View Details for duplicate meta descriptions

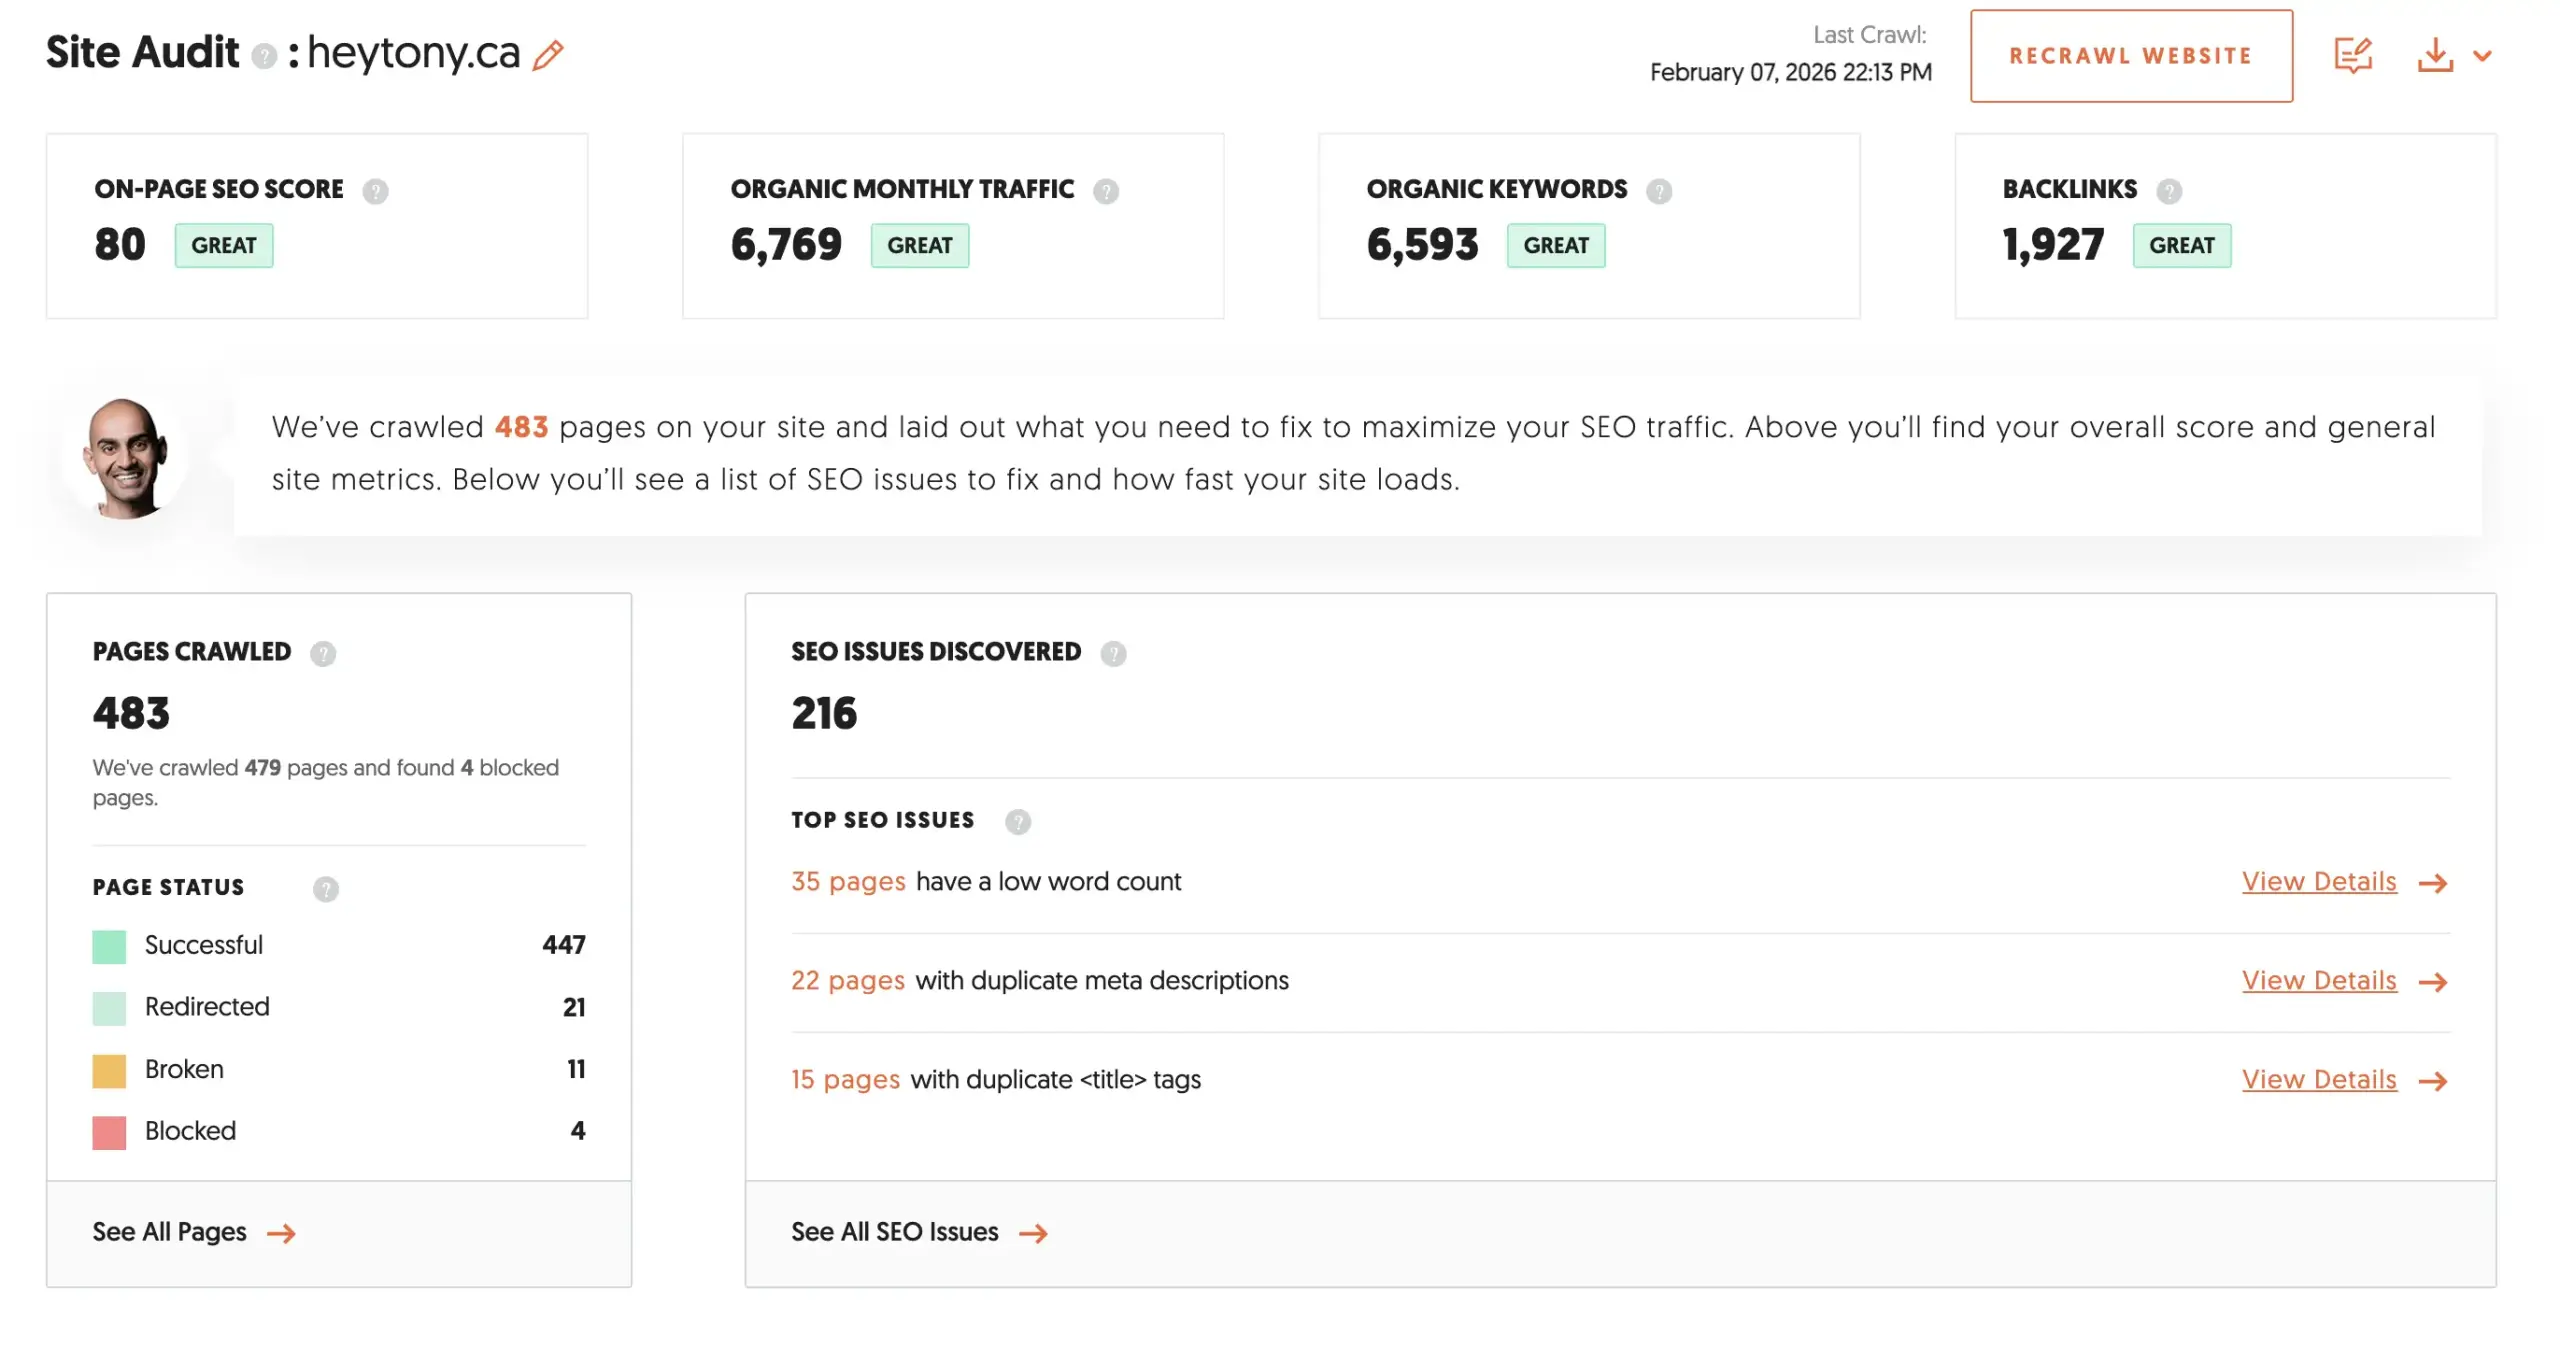(x=2318, y=981)
